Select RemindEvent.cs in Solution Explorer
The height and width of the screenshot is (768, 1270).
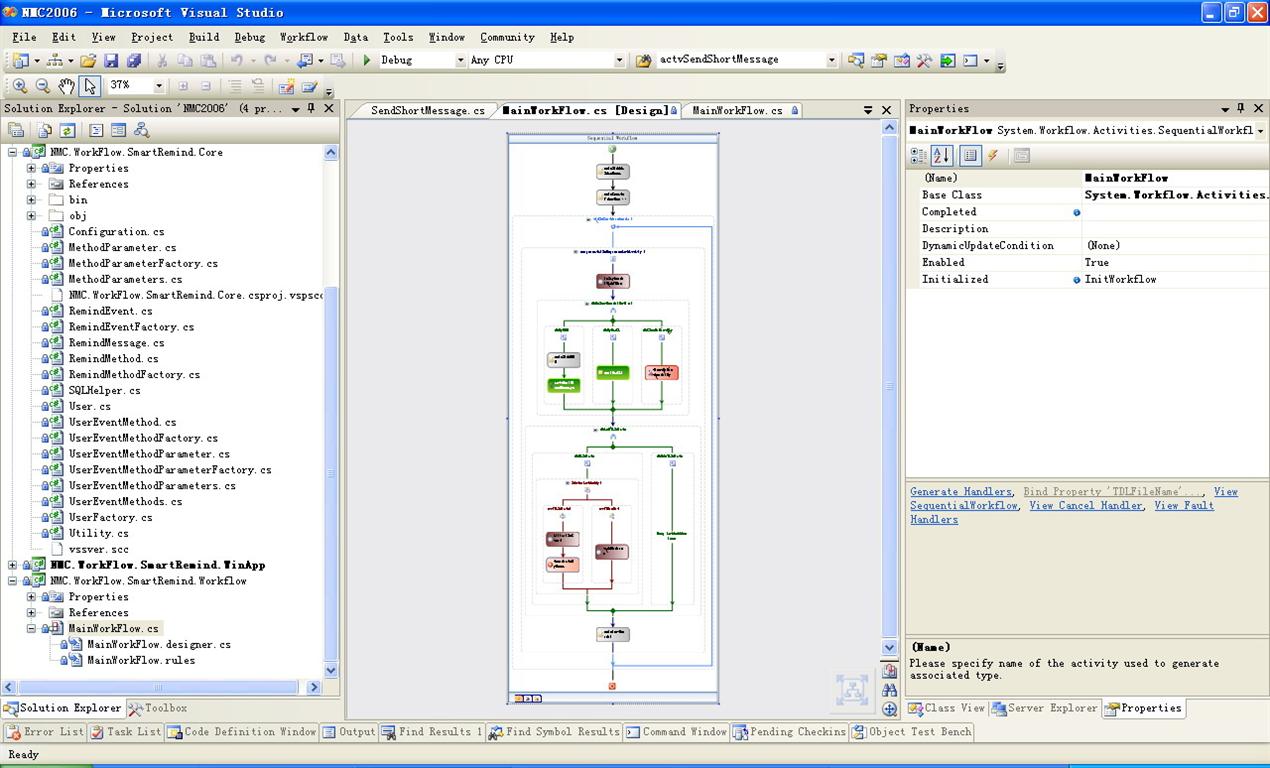click(110, 311)
